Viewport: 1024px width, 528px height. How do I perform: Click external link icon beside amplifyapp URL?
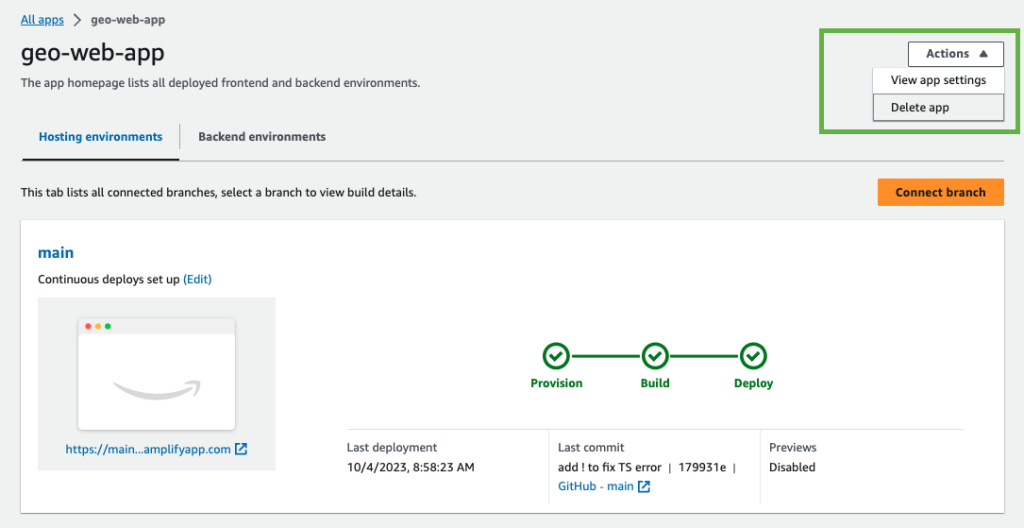pos(241,450)
